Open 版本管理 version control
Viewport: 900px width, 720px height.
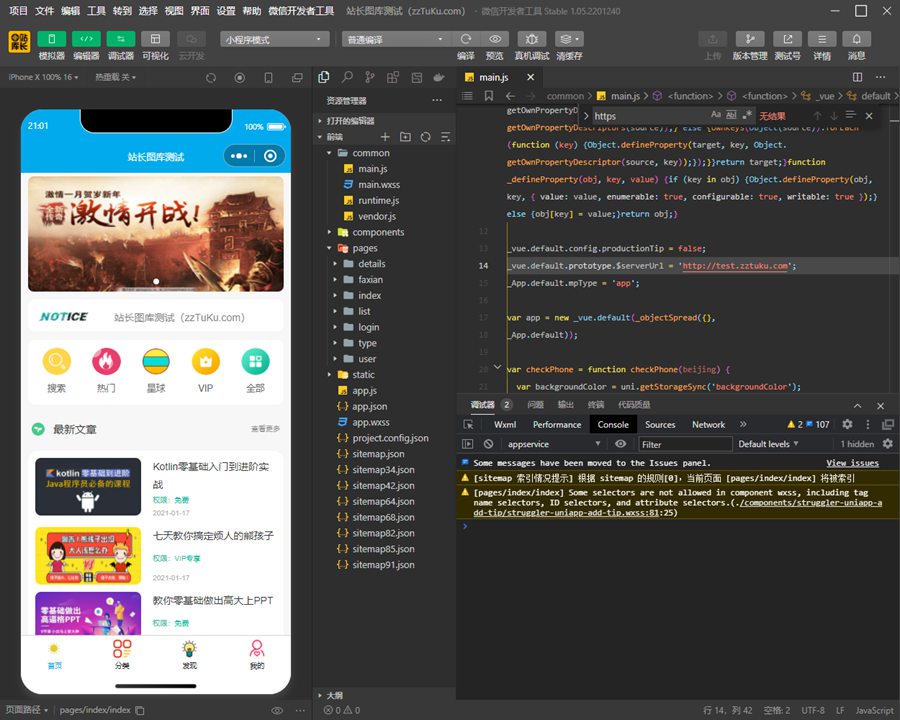(750, 39)
